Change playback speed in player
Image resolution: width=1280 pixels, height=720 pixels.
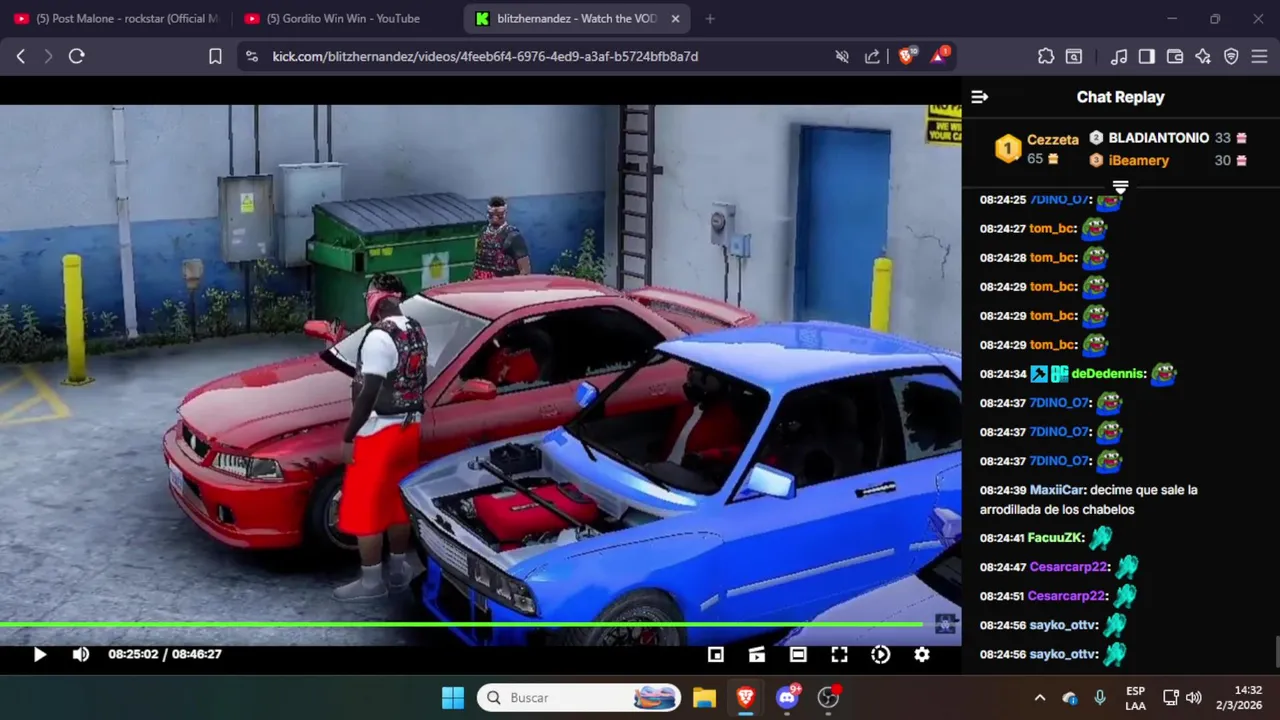(x=880, y=655)
